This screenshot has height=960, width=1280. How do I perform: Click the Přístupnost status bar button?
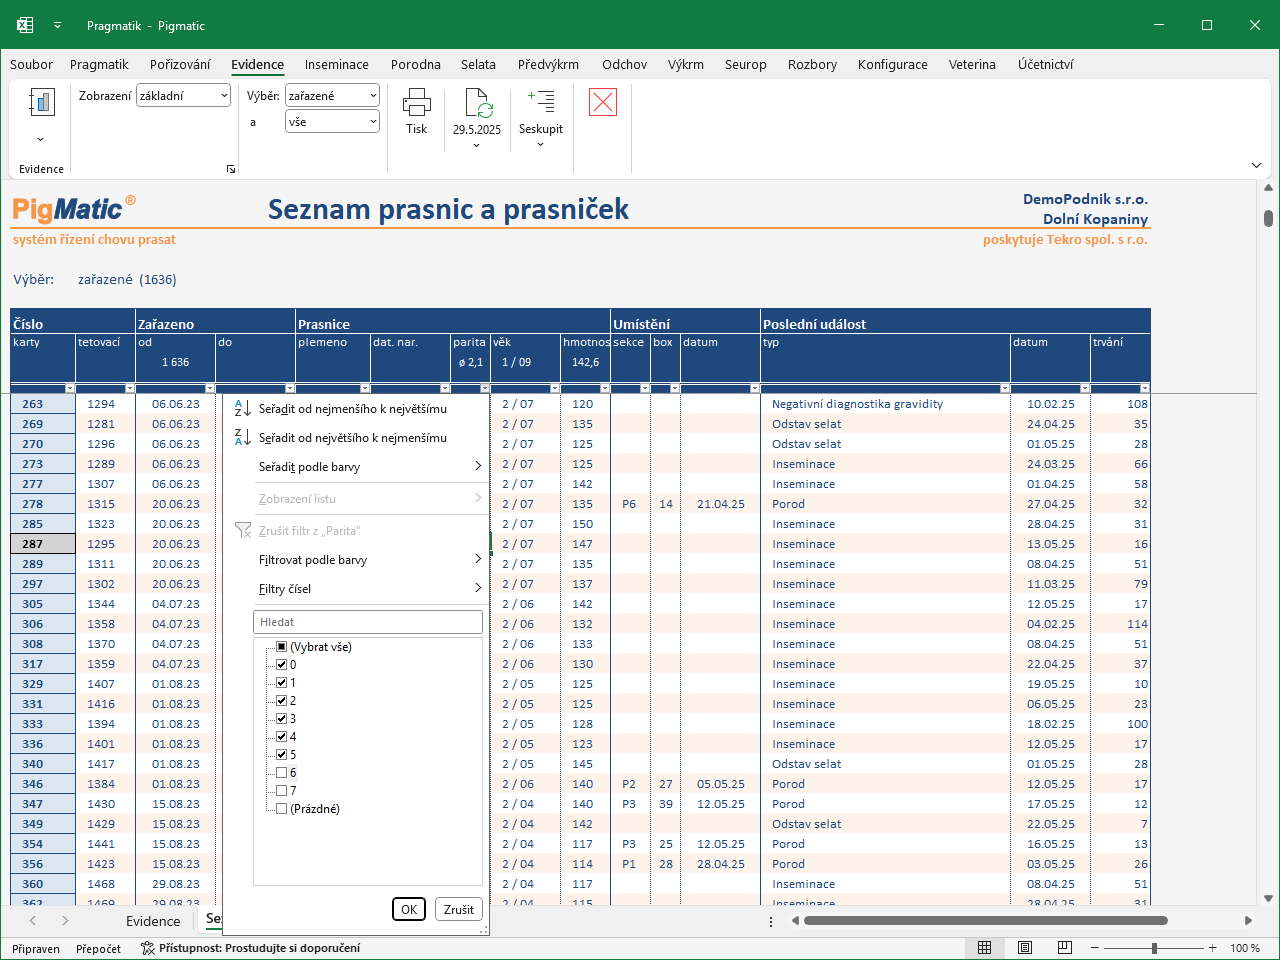(251, 948)
